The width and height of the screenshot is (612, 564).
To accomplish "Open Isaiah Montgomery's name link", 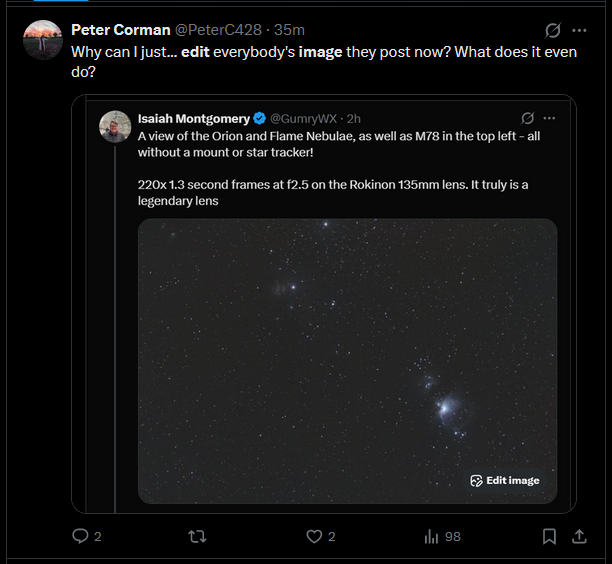I will tap(194, 118).
